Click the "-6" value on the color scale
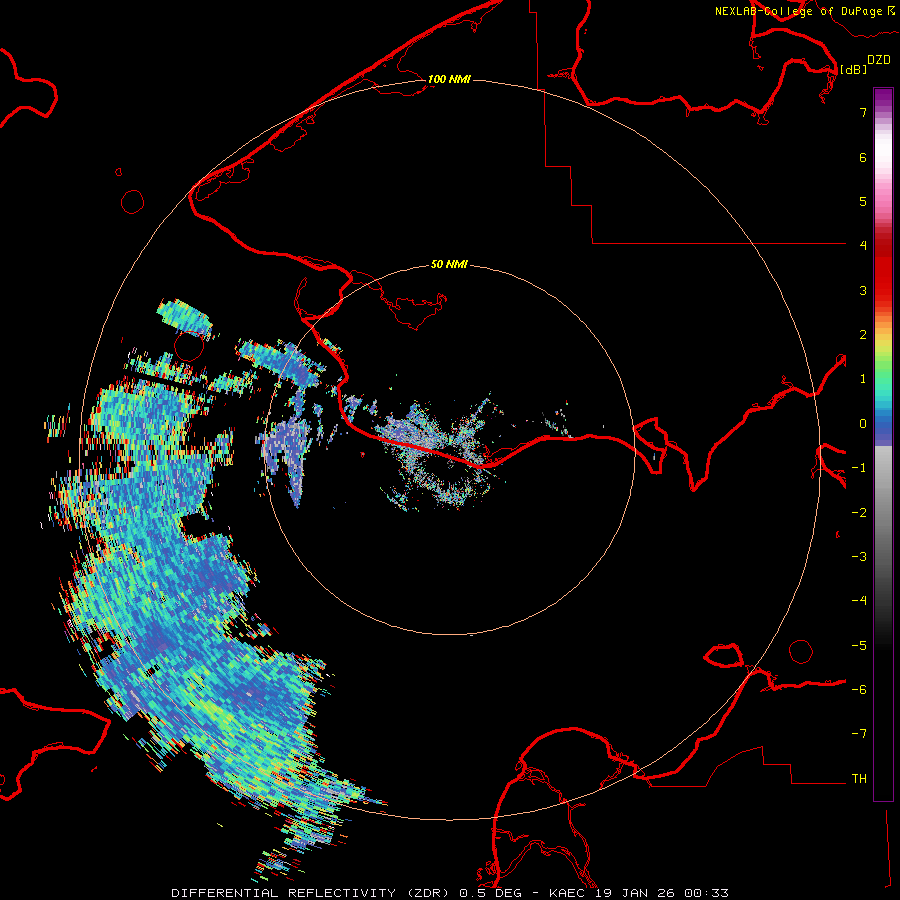This screenshot has height=900, width=900. pyautogui.click(x=859, y=690)
